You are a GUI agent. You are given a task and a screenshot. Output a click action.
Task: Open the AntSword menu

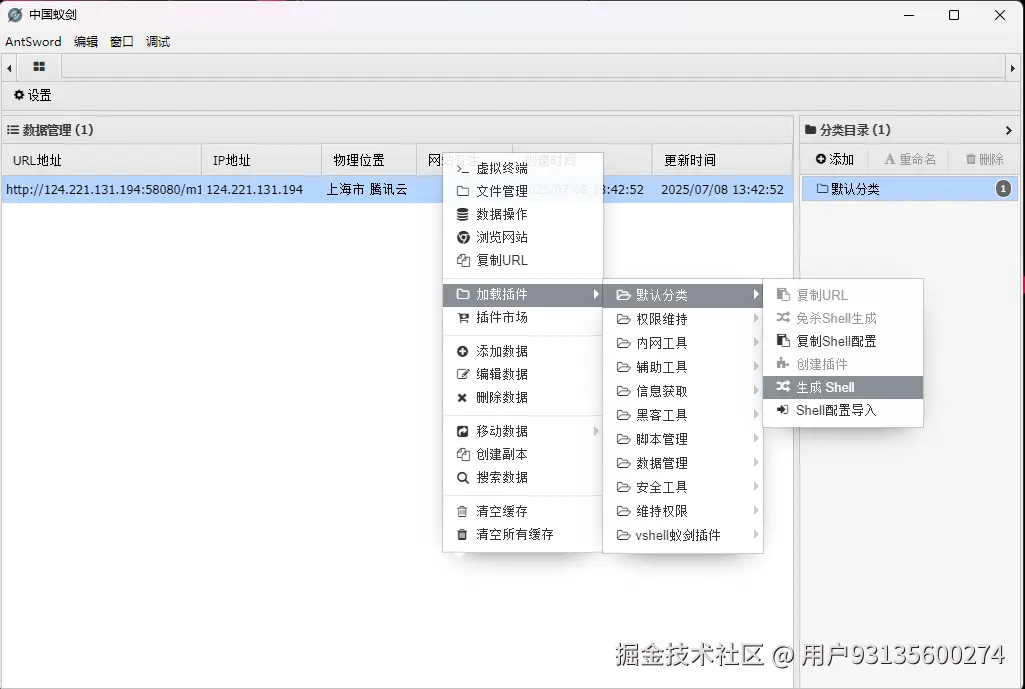tap(33, 42)
